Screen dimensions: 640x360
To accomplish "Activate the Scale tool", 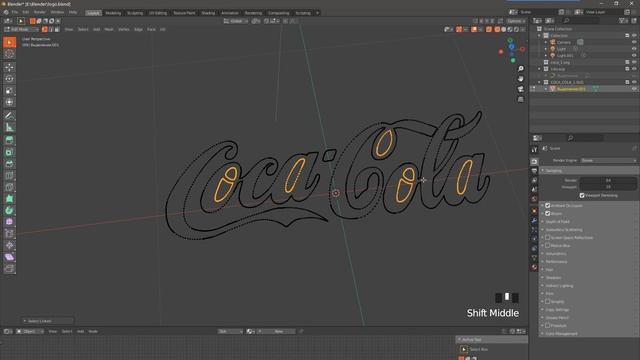I will coord(9,91).
